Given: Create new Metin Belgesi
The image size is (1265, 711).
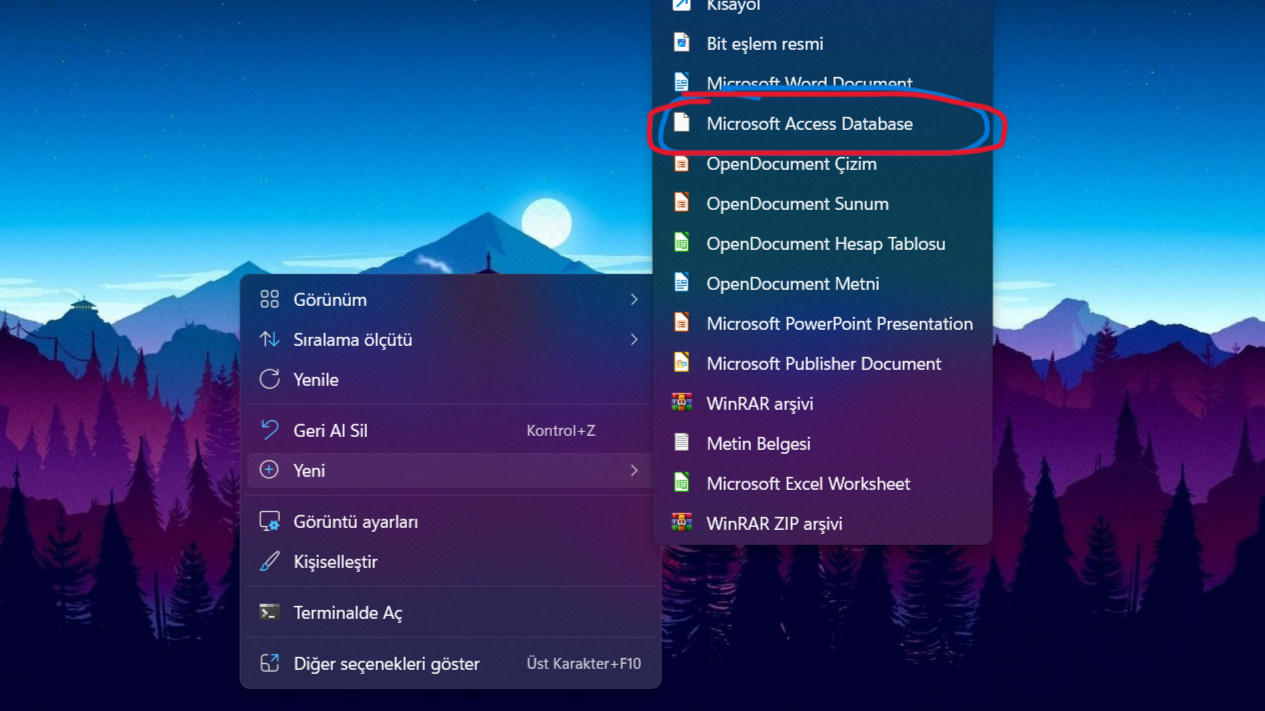Looking at the screenshot, I should 822,444.
